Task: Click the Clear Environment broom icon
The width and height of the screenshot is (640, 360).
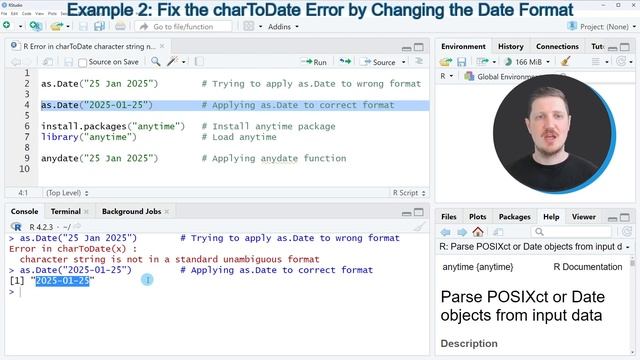Action: click(x=566, y=62)
